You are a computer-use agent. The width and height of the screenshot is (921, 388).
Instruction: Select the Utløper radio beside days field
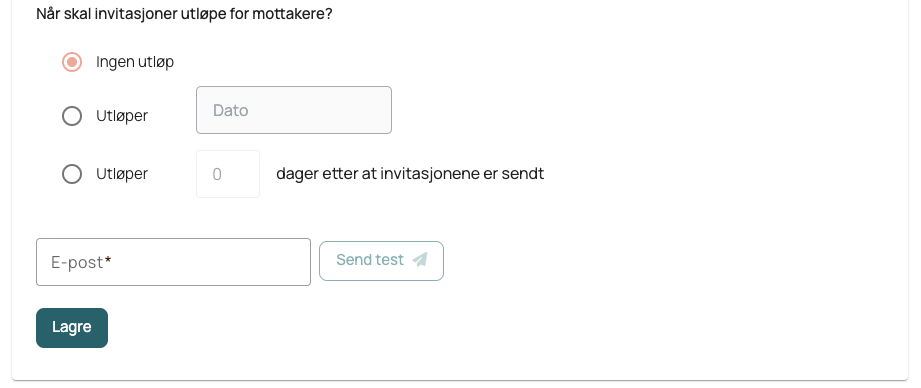coord(72,174)
